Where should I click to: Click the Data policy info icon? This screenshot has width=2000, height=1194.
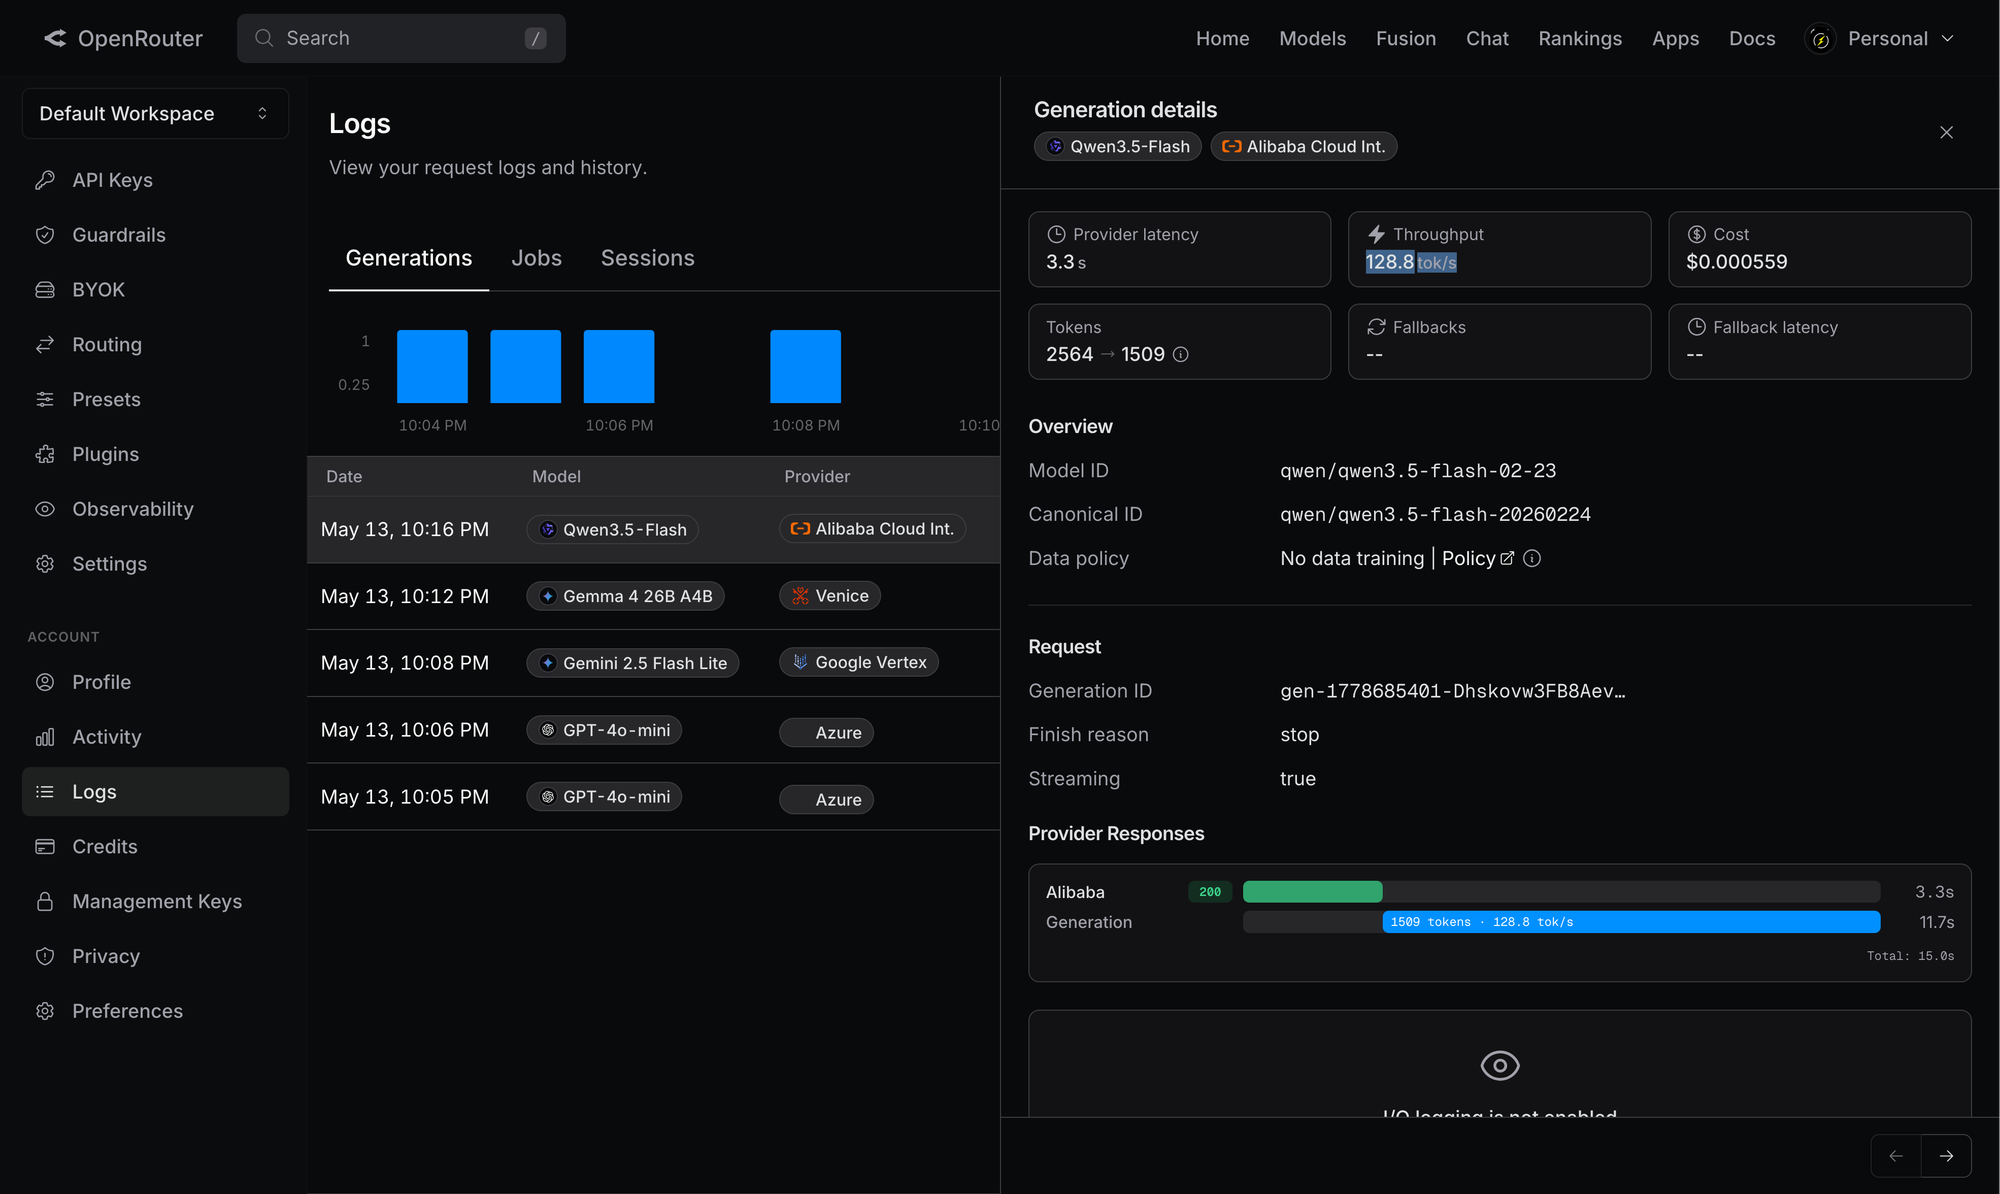tap(1532, 559)
